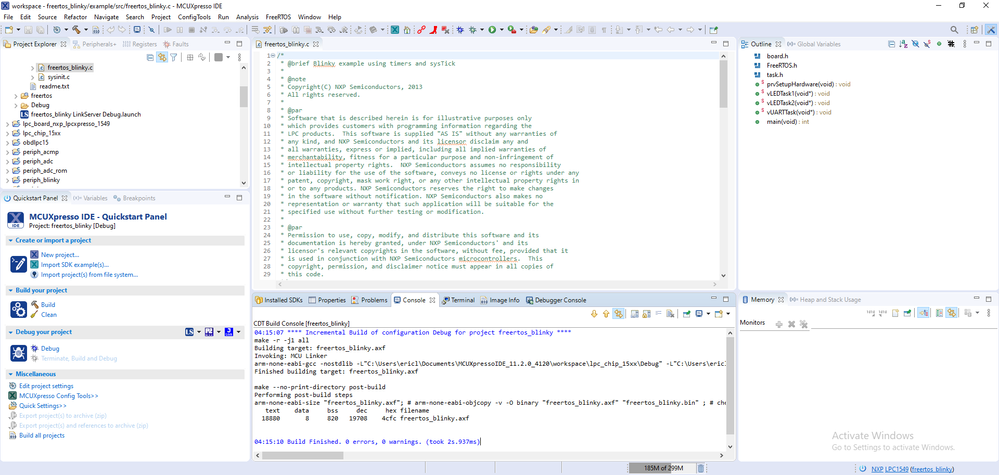This screenshot has width=999, height=475.
Task: Open the FreeRTOS menu
Action: [x=278, y=17]
